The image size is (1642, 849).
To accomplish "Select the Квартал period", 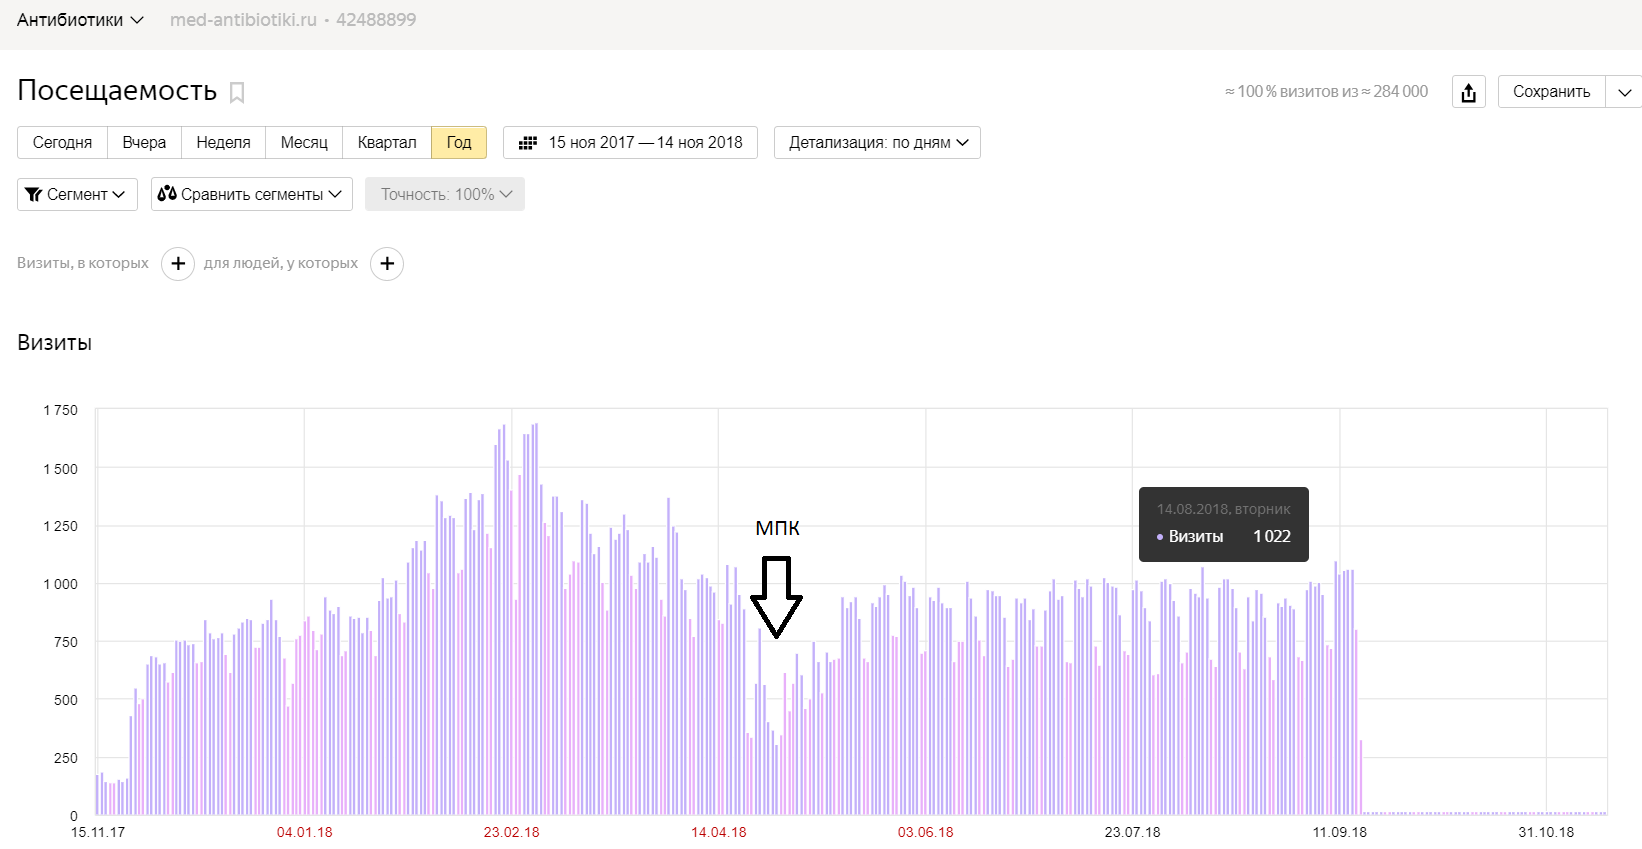I will coord(387,143).
